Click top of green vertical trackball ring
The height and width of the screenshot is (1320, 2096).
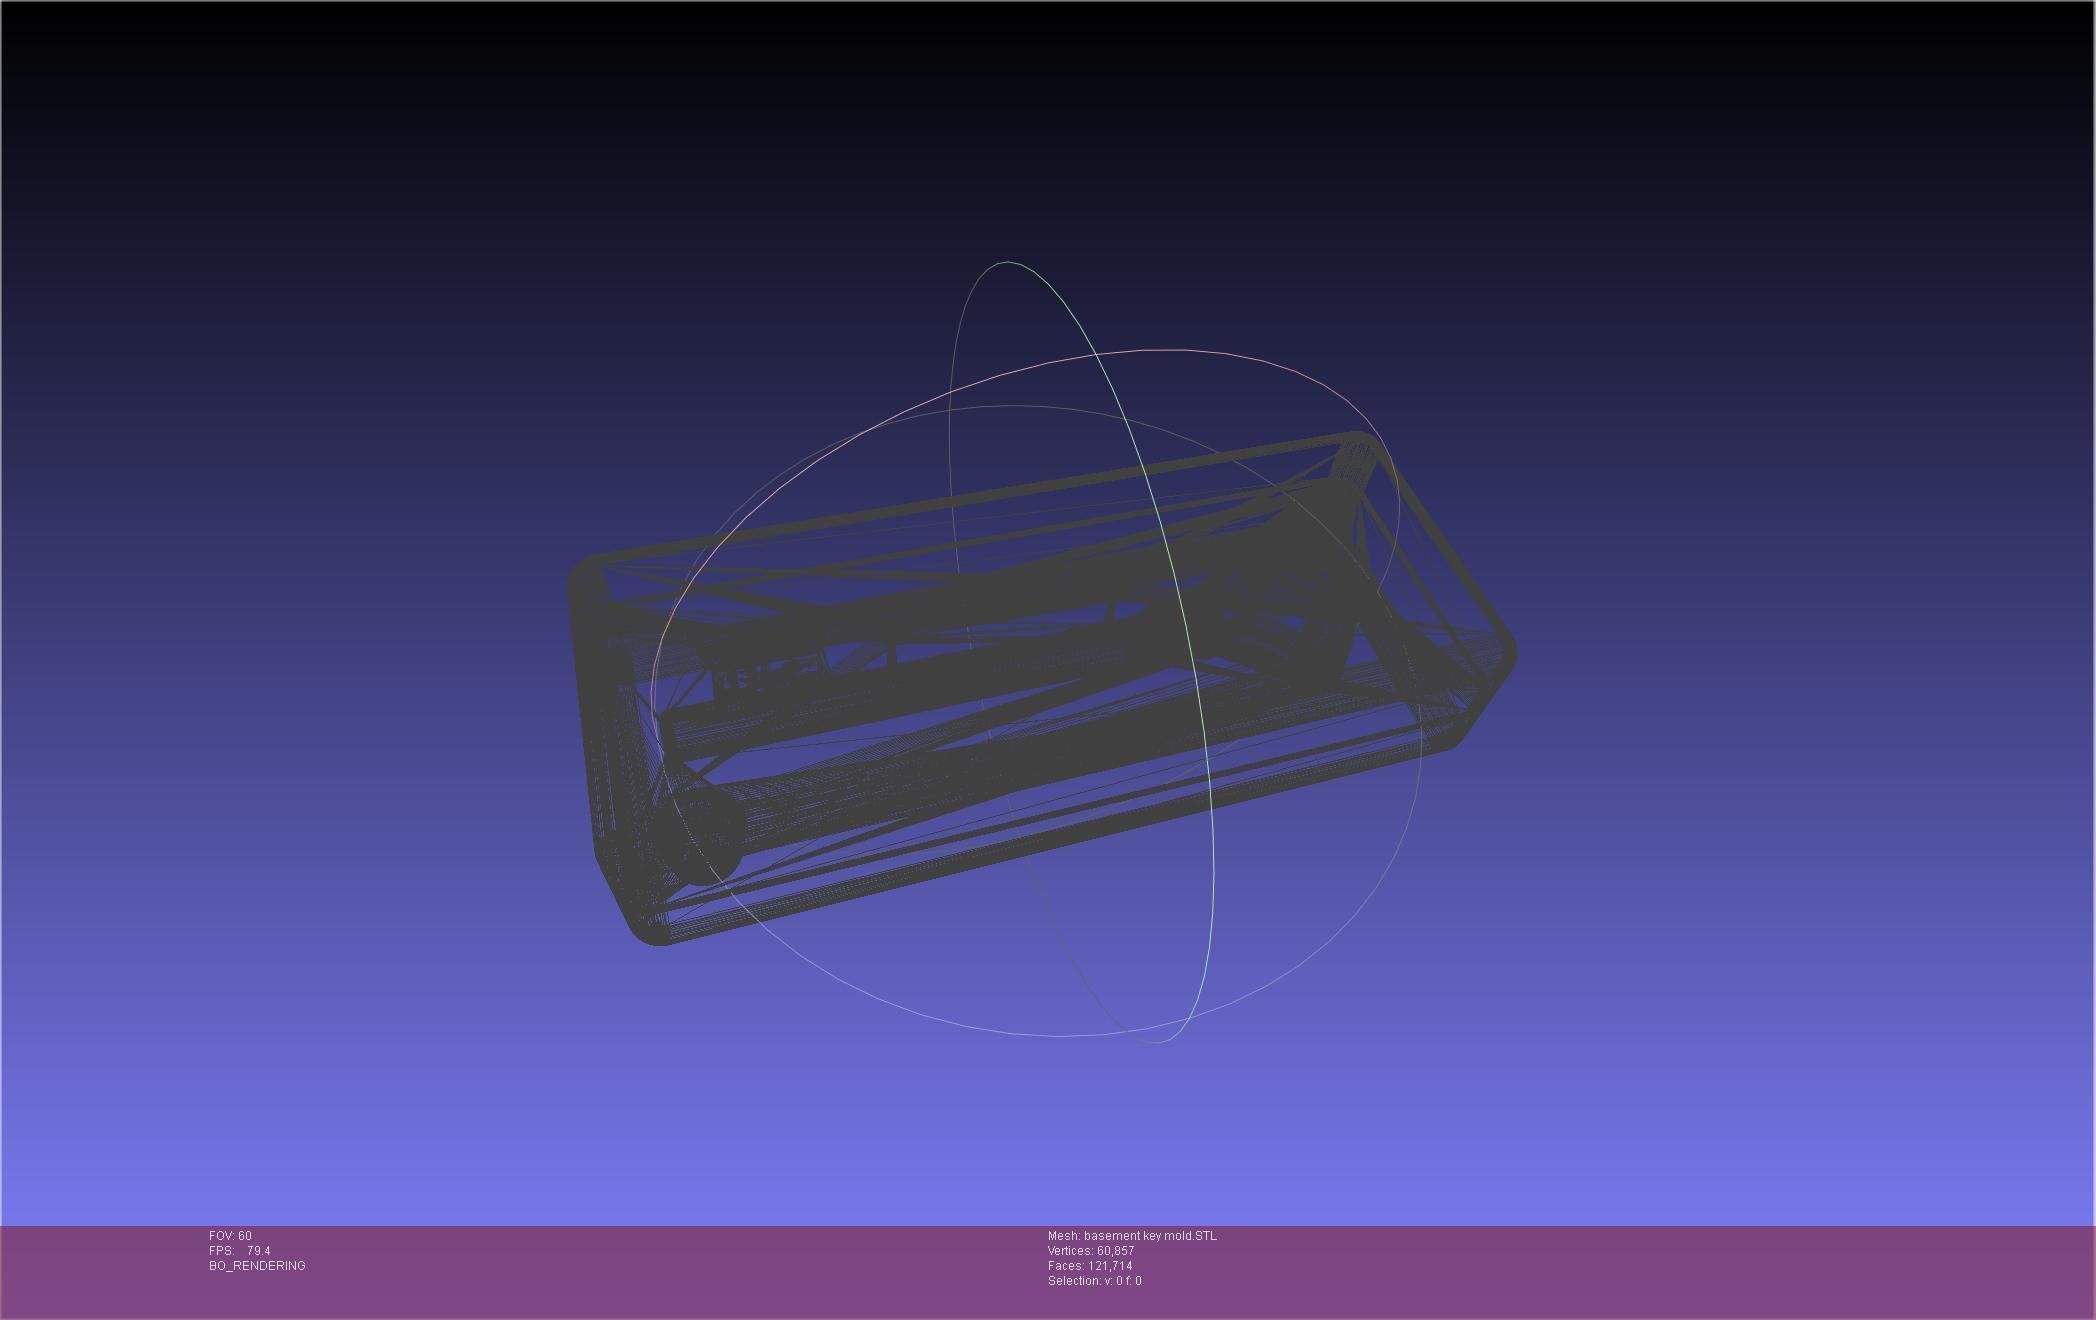pos(1006,263)
